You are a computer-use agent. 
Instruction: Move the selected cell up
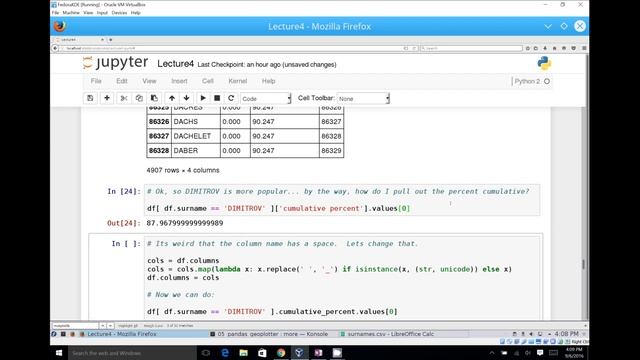pyautogui.click(x=172, y=98)
